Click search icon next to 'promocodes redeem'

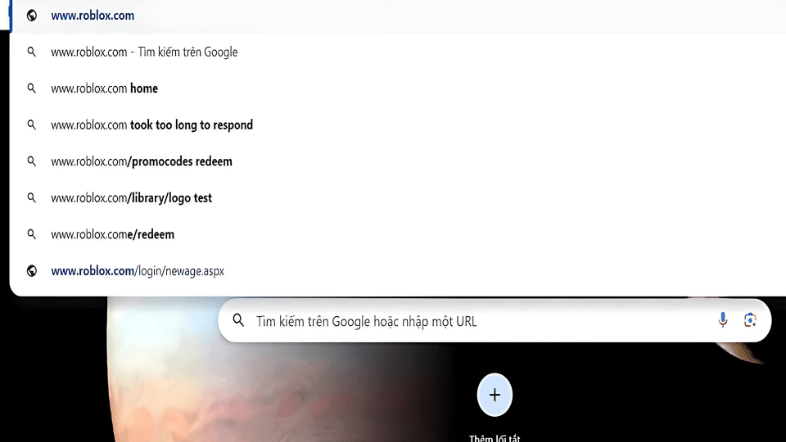(x=32, y=161)
